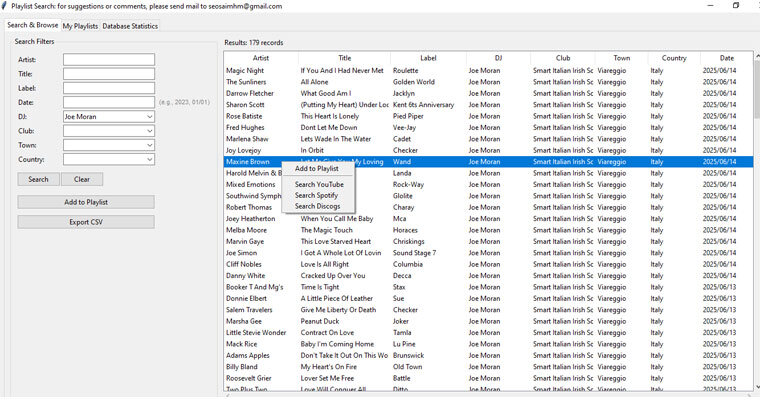This screenshot has width=760, height=400.
Task: Choose Search Discogs from context menu
Action: [x=317, y=206]
